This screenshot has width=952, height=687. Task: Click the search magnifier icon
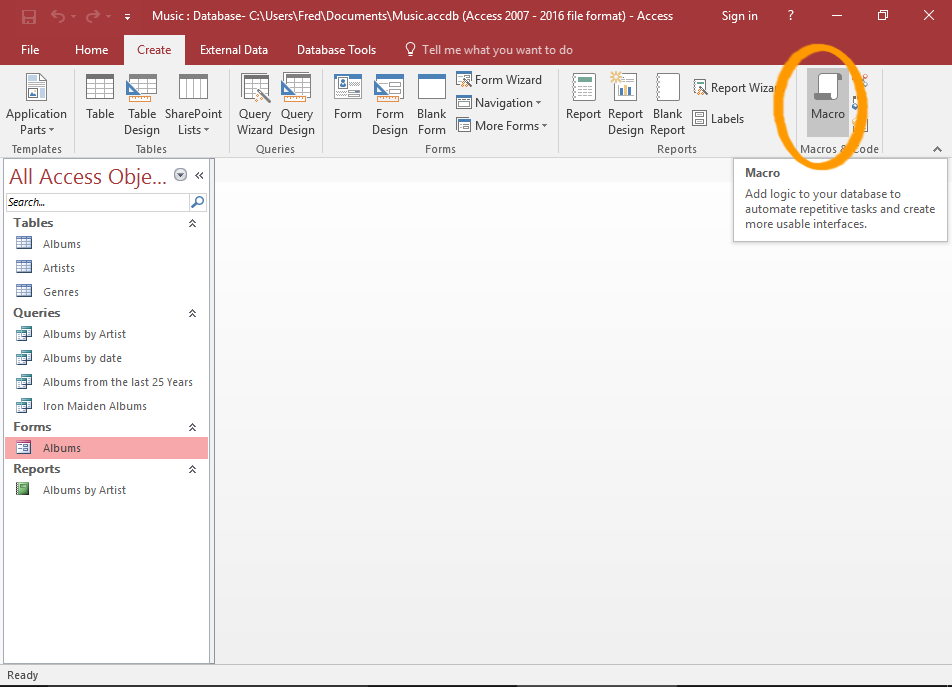197,202
